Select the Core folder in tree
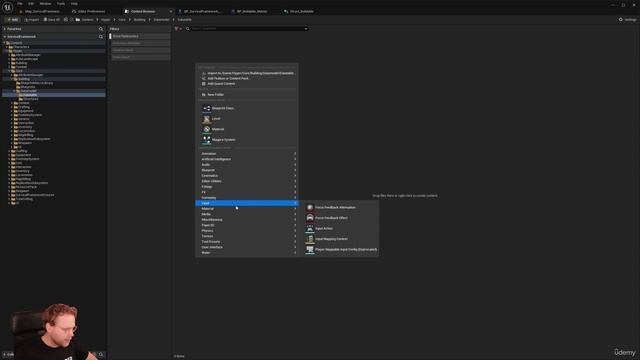The image size is (640, 360). [19, 71]
